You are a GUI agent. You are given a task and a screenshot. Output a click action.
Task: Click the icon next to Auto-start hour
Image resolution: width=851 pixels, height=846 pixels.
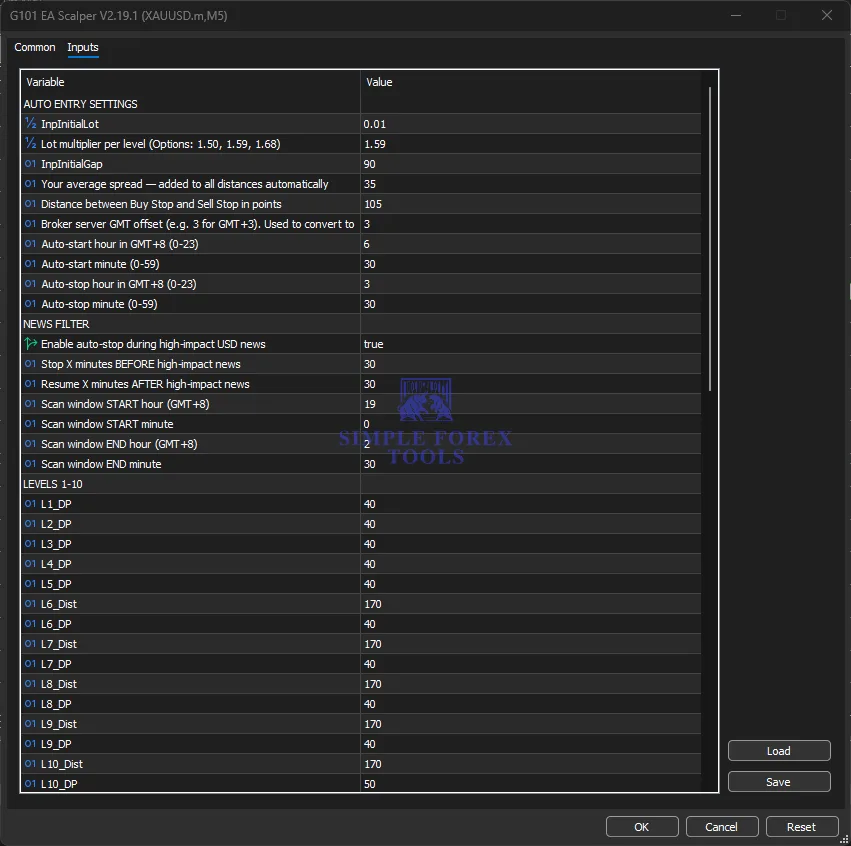(30, 244)
